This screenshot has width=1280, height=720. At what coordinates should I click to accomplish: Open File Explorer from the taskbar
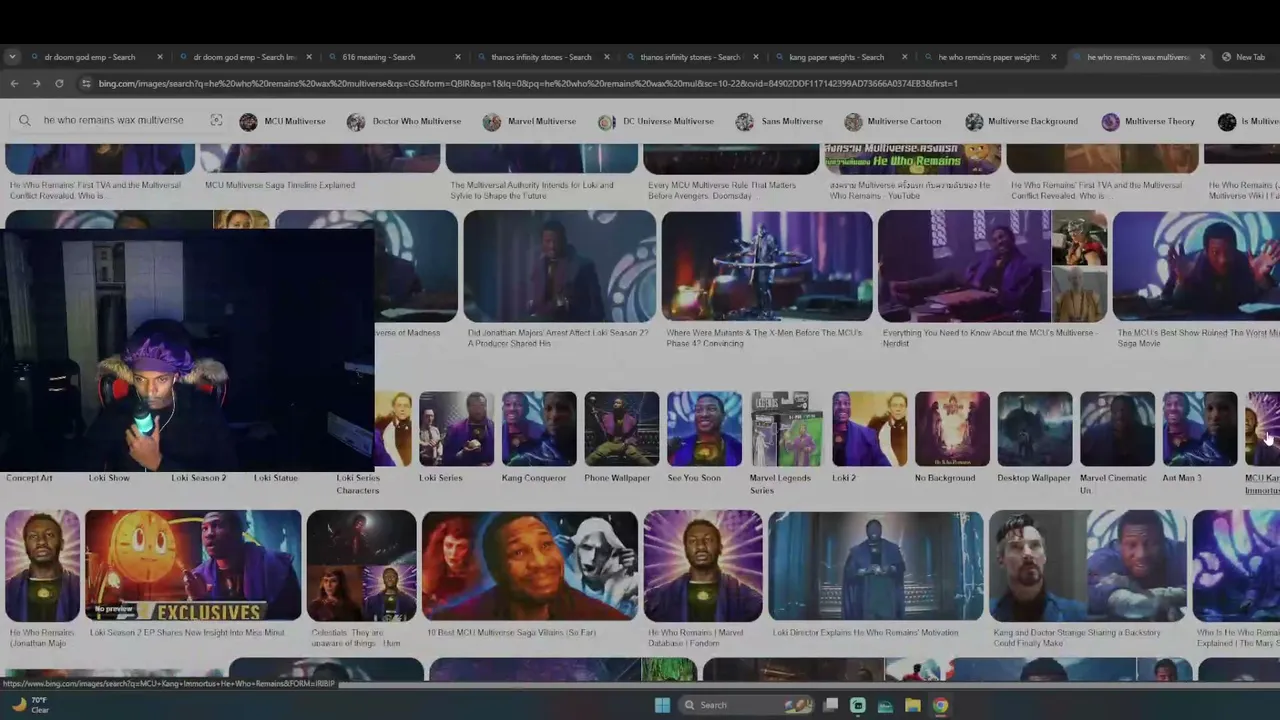pyautogui.click(x=912, y=705)
